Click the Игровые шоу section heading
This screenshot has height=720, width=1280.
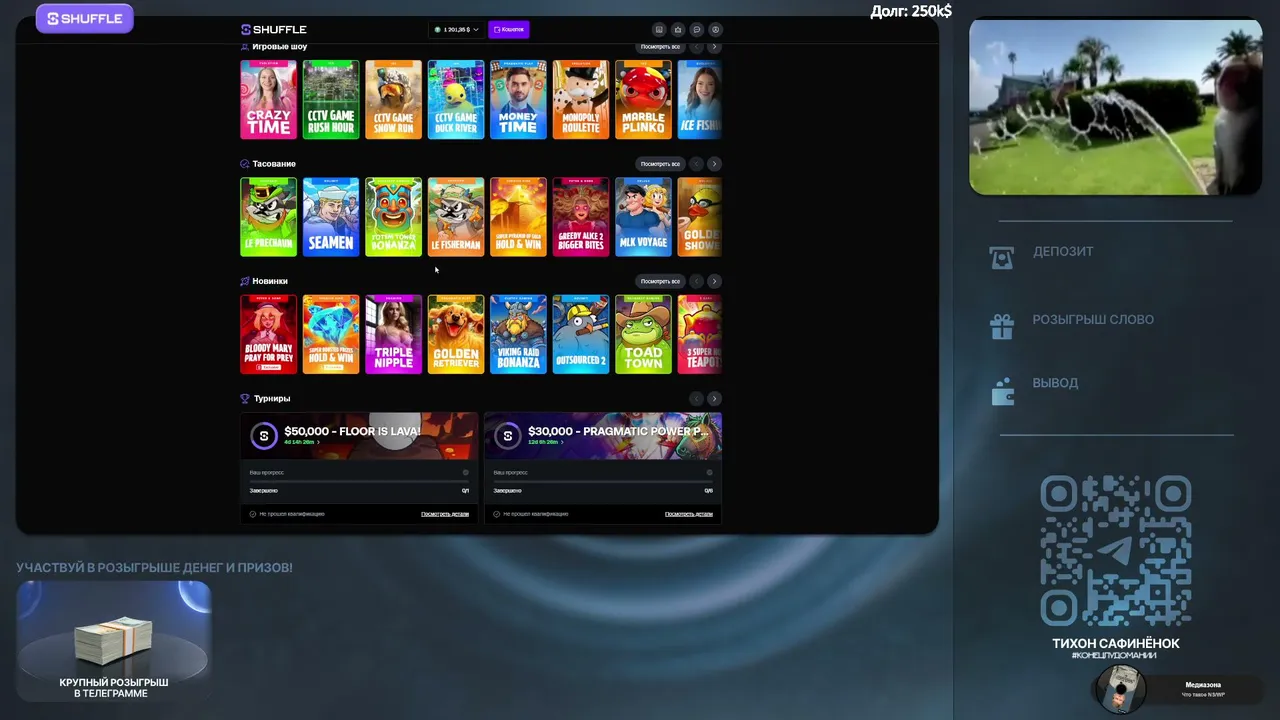pyautogui.click(x=280, y=47)
